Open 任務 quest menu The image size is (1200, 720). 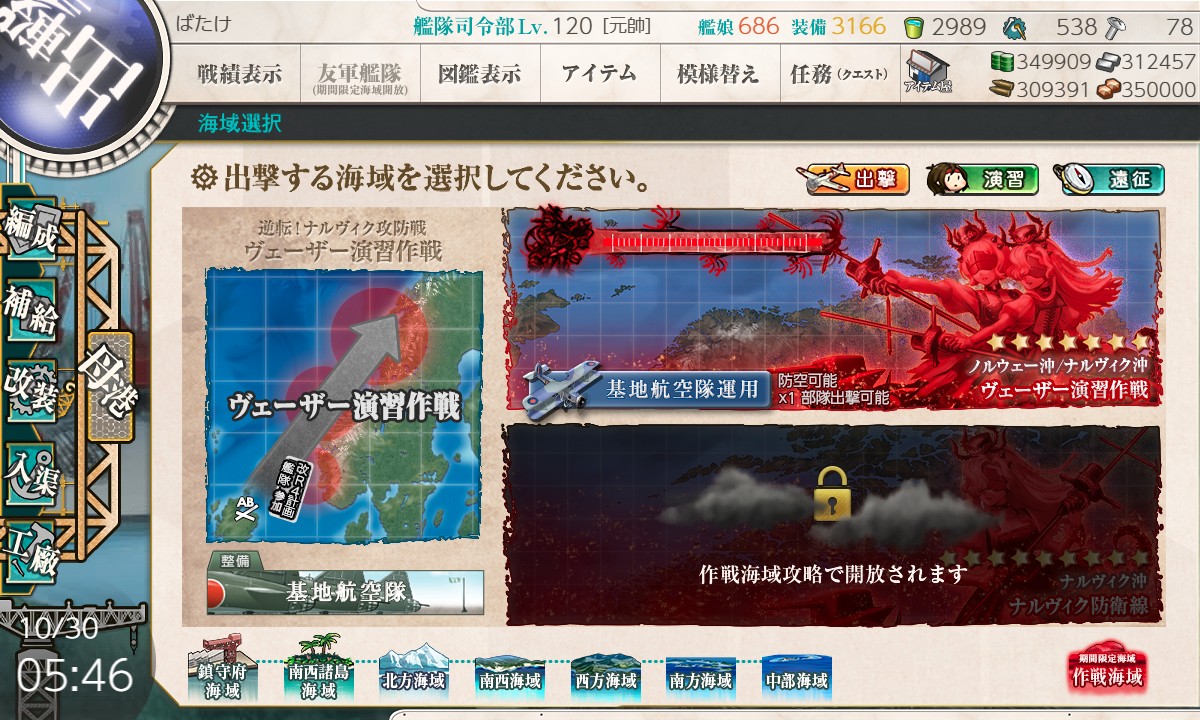click(838, 74)
